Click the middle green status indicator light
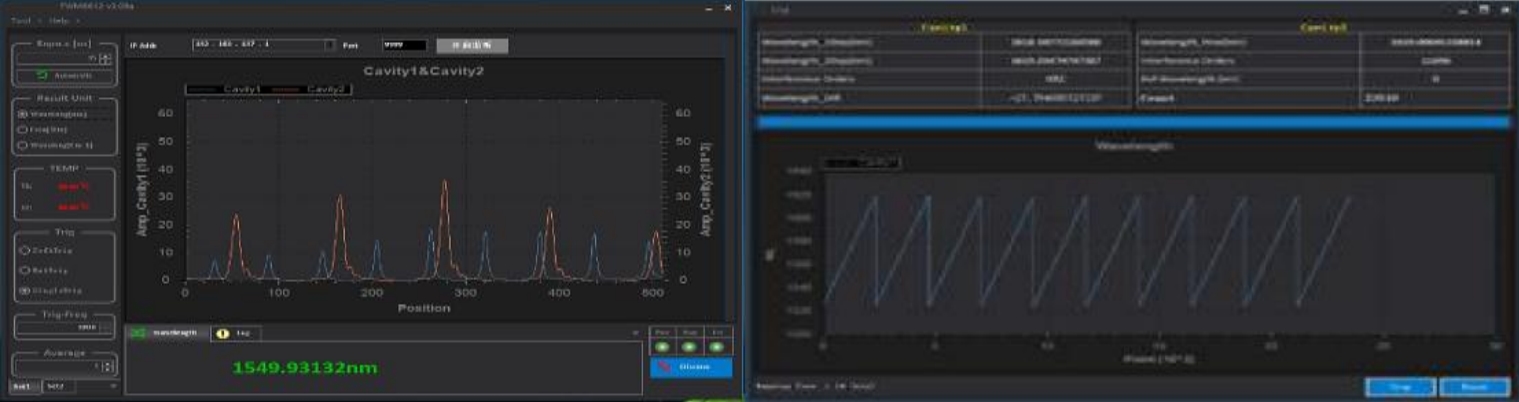 [690, 347]
